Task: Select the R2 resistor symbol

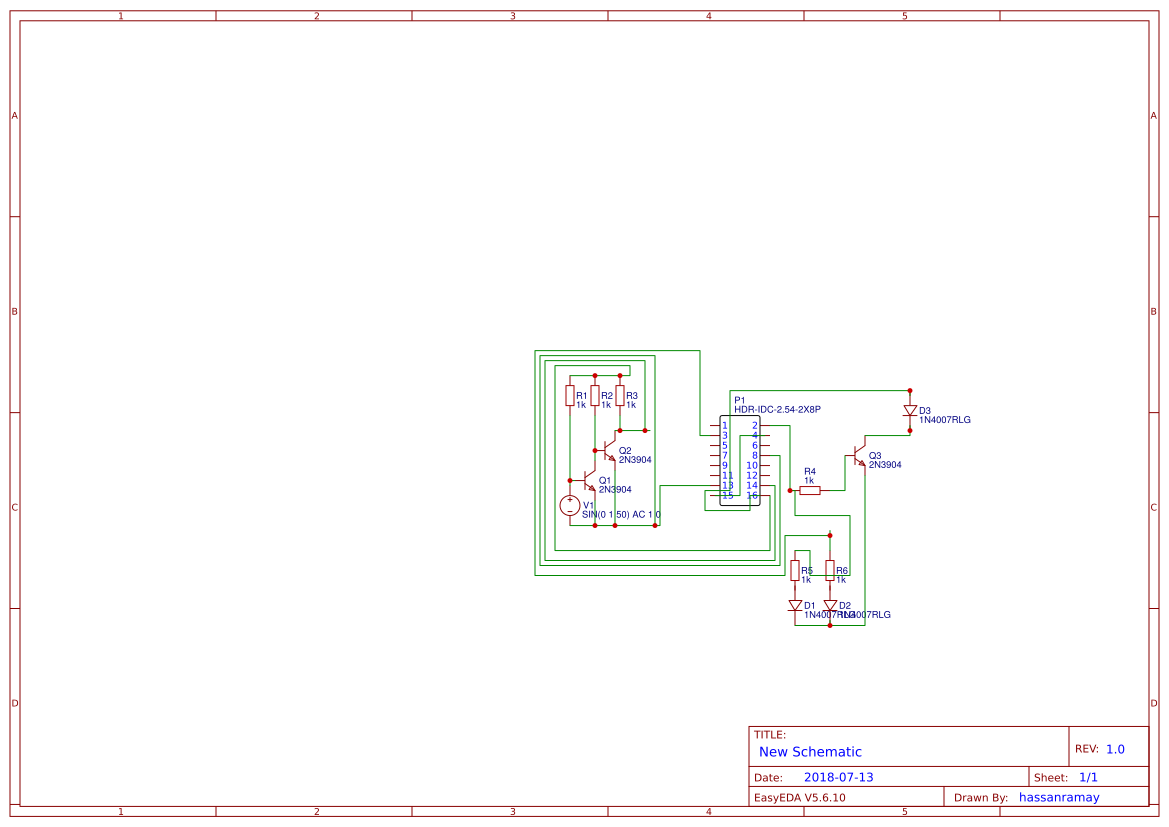Action: coord(595,396)
